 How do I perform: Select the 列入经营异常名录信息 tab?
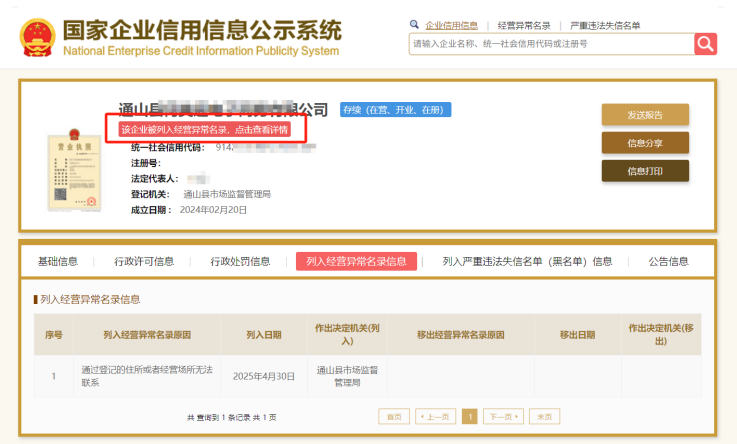point(356,262)
